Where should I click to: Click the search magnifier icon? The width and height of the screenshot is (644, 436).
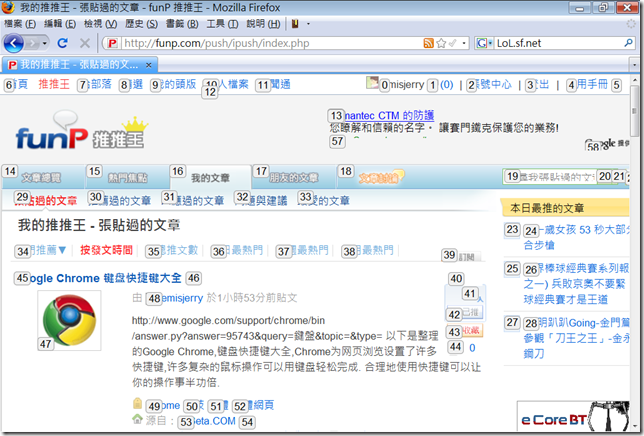pyautogui.click(x=628, y=43)
